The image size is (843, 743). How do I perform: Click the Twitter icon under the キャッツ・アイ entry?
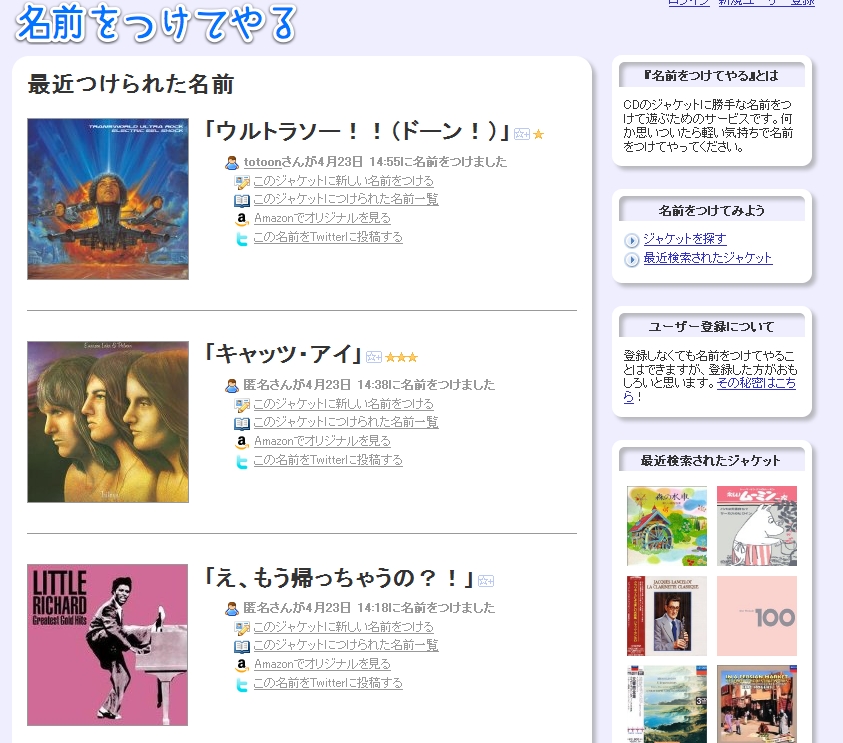(242, 461)
